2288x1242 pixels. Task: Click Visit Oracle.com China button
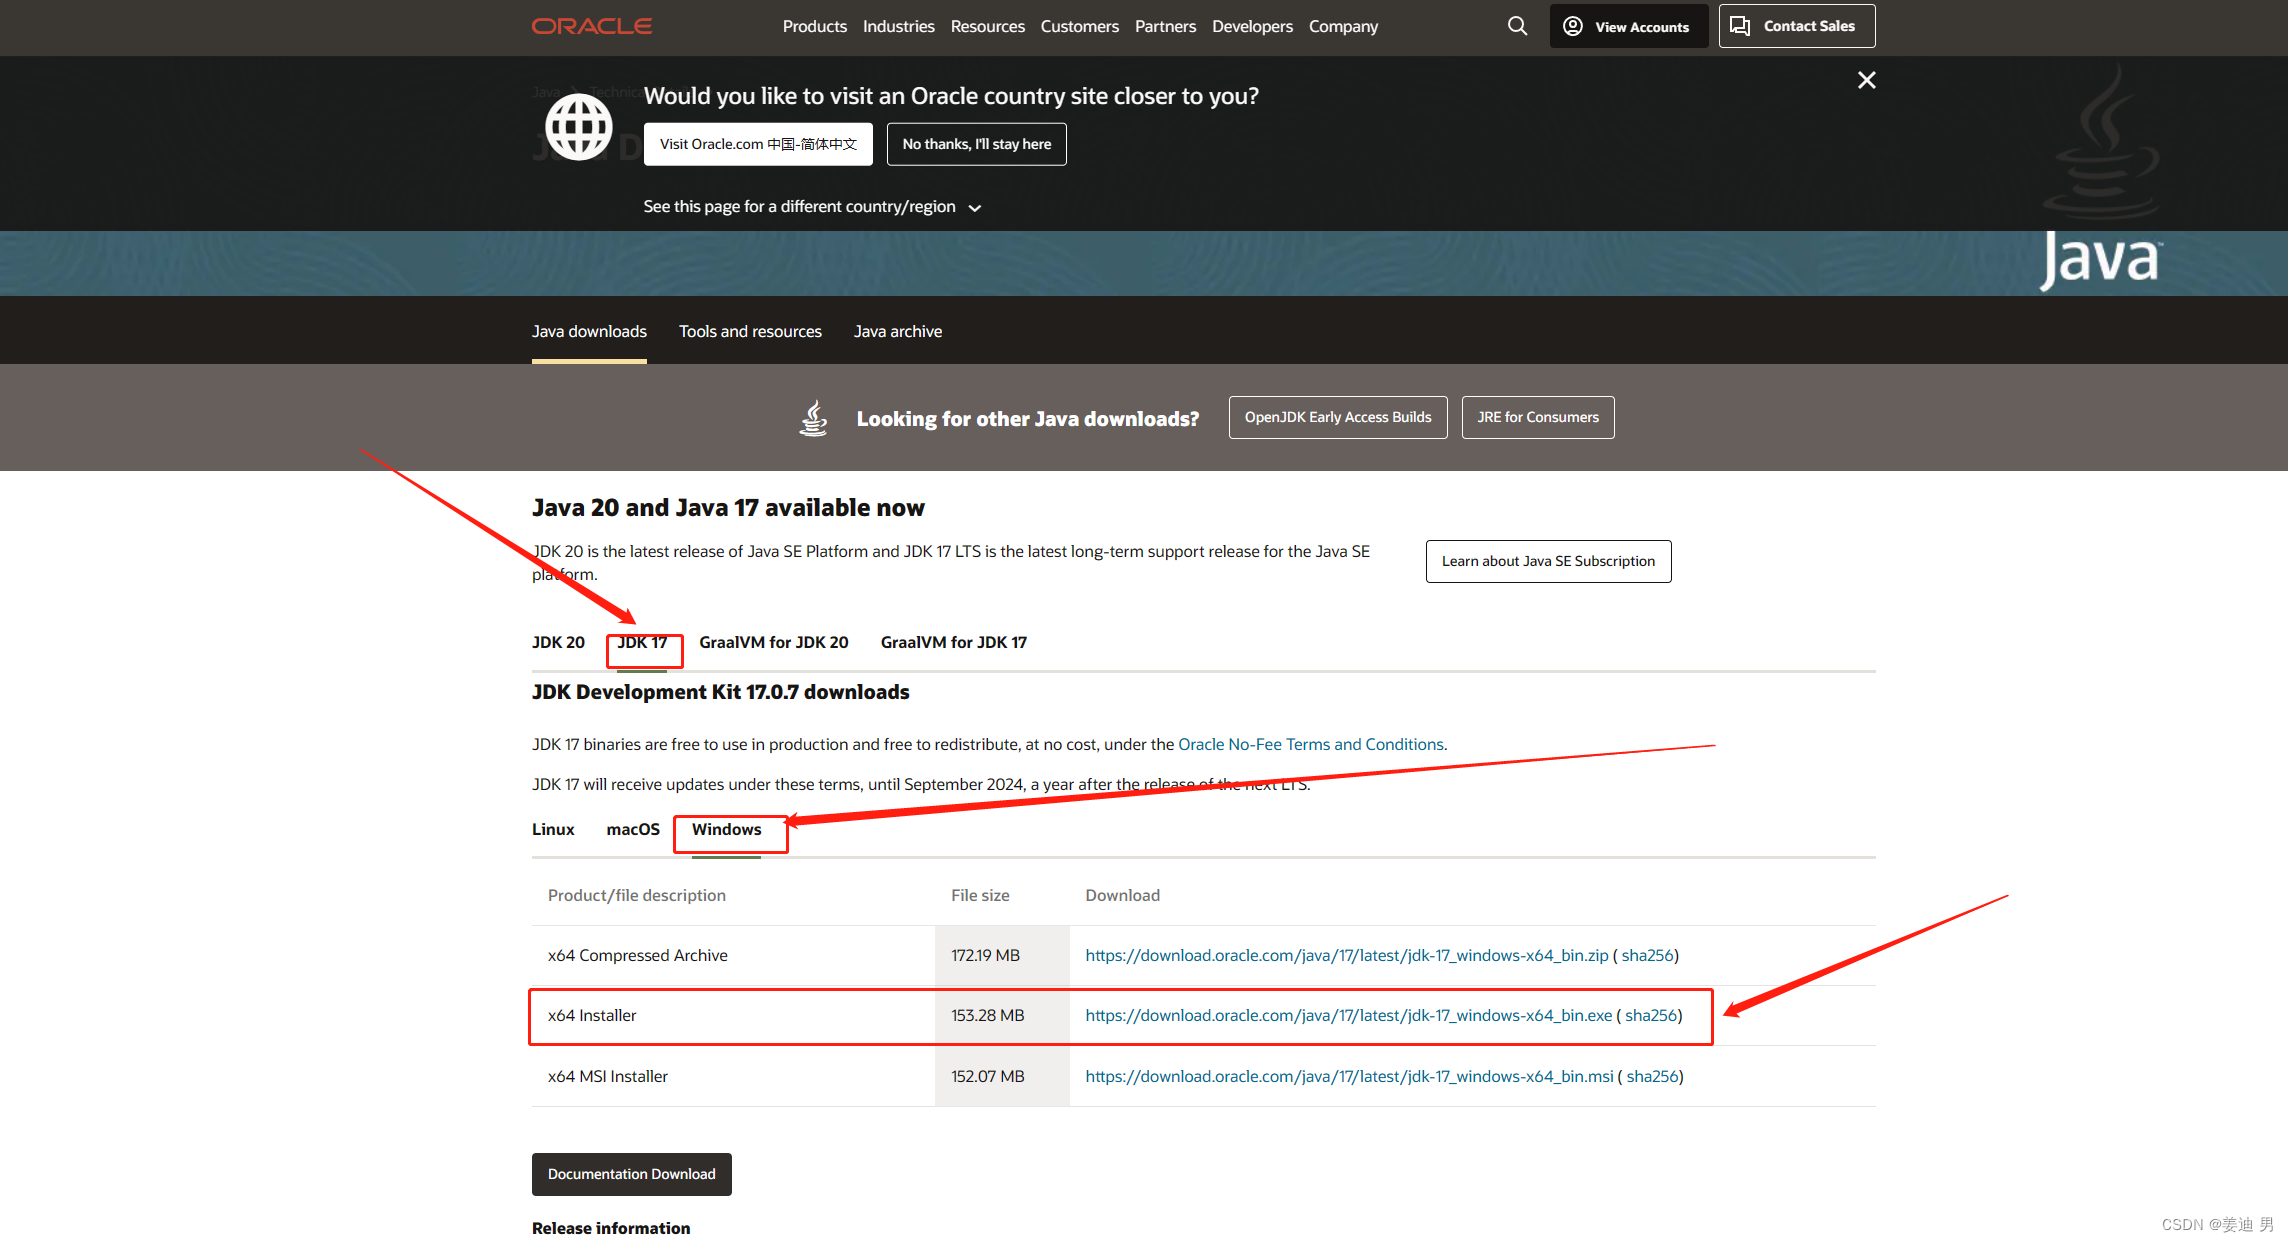[x=758, y=144]
